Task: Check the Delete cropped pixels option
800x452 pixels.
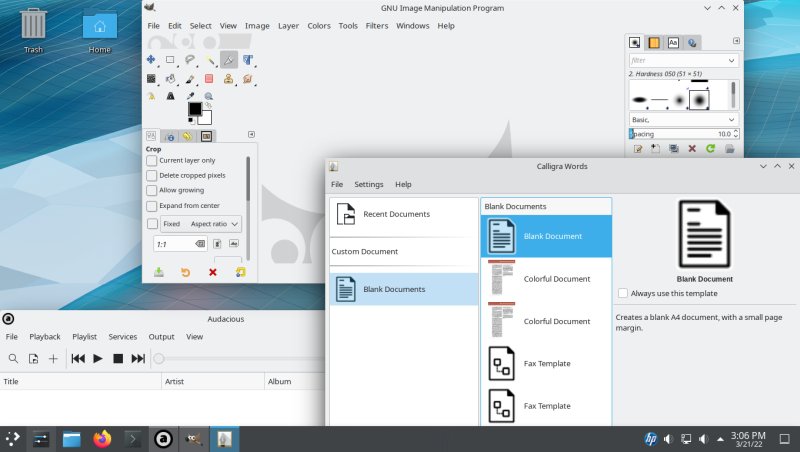Action: [x=152, y=175]
